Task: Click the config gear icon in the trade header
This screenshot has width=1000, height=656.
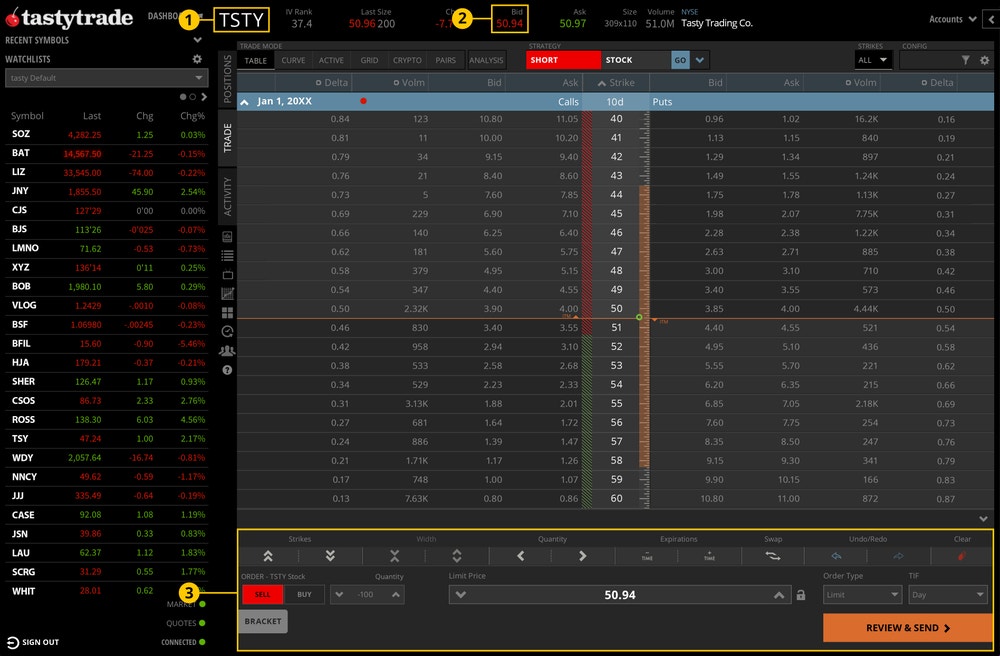Action: click(x=985, y=60)
